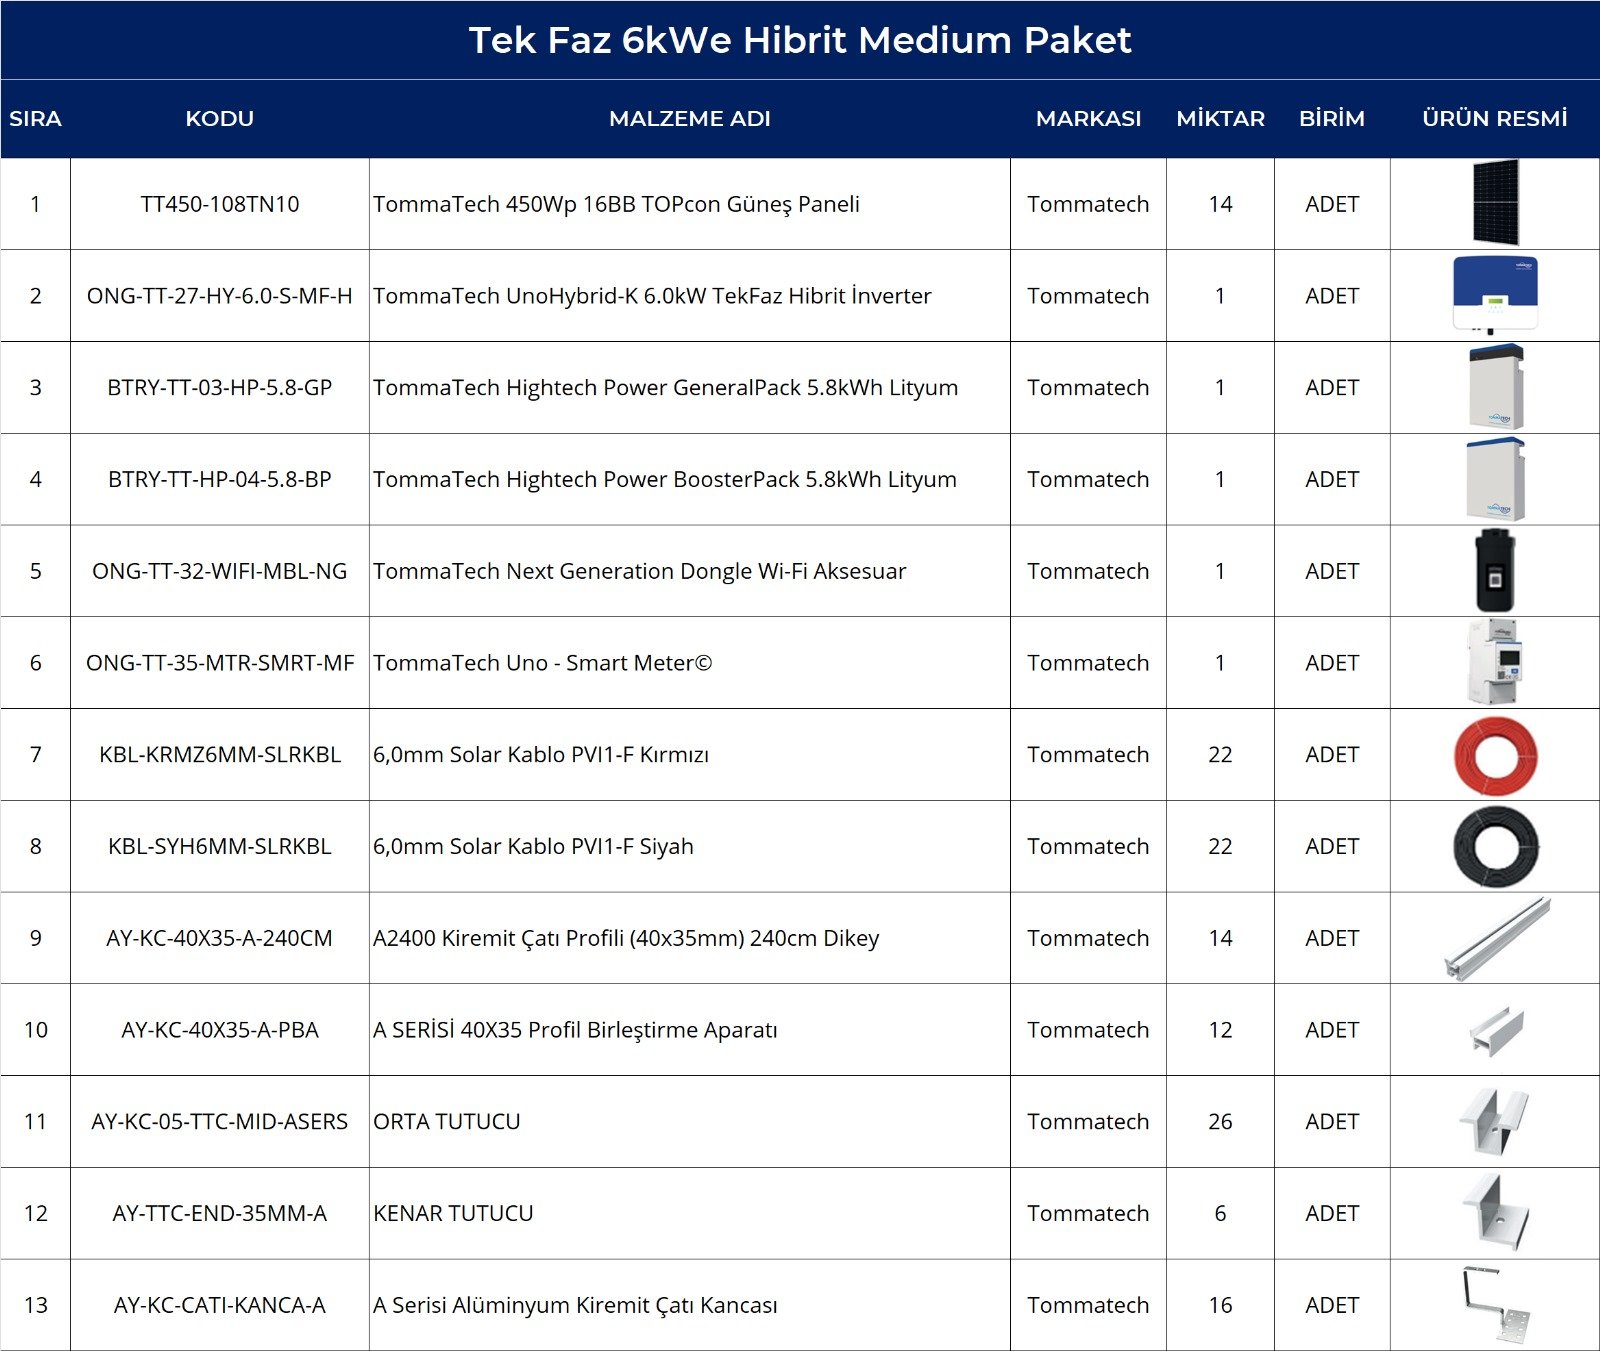
Task: View the profile joining bracket image
Action: point(1497,1031)
